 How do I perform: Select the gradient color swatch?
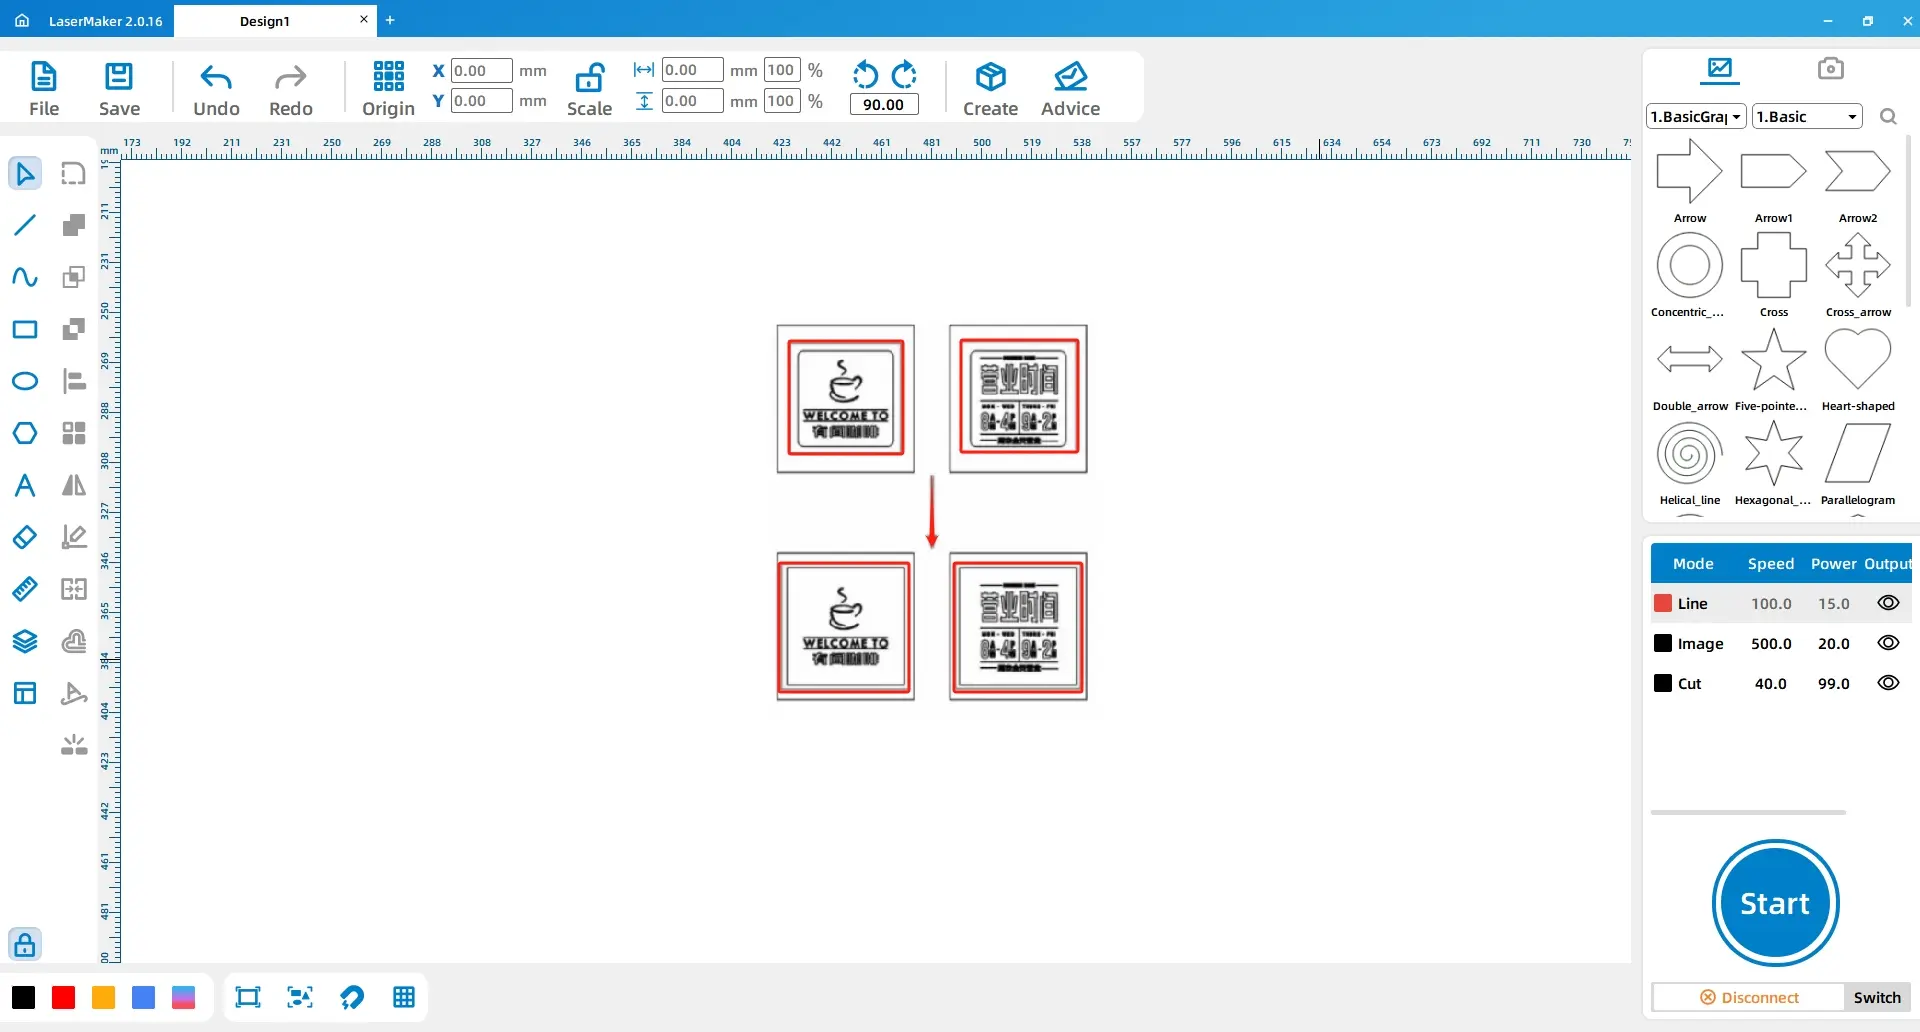(183, 997)
